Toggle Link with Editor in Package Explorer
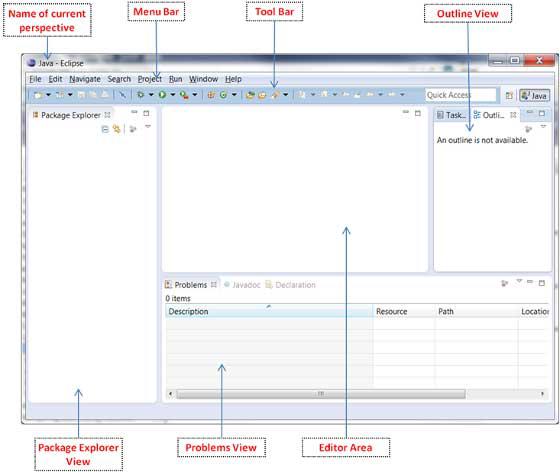Viewport: 560px width, 472px height. [116, 129]
